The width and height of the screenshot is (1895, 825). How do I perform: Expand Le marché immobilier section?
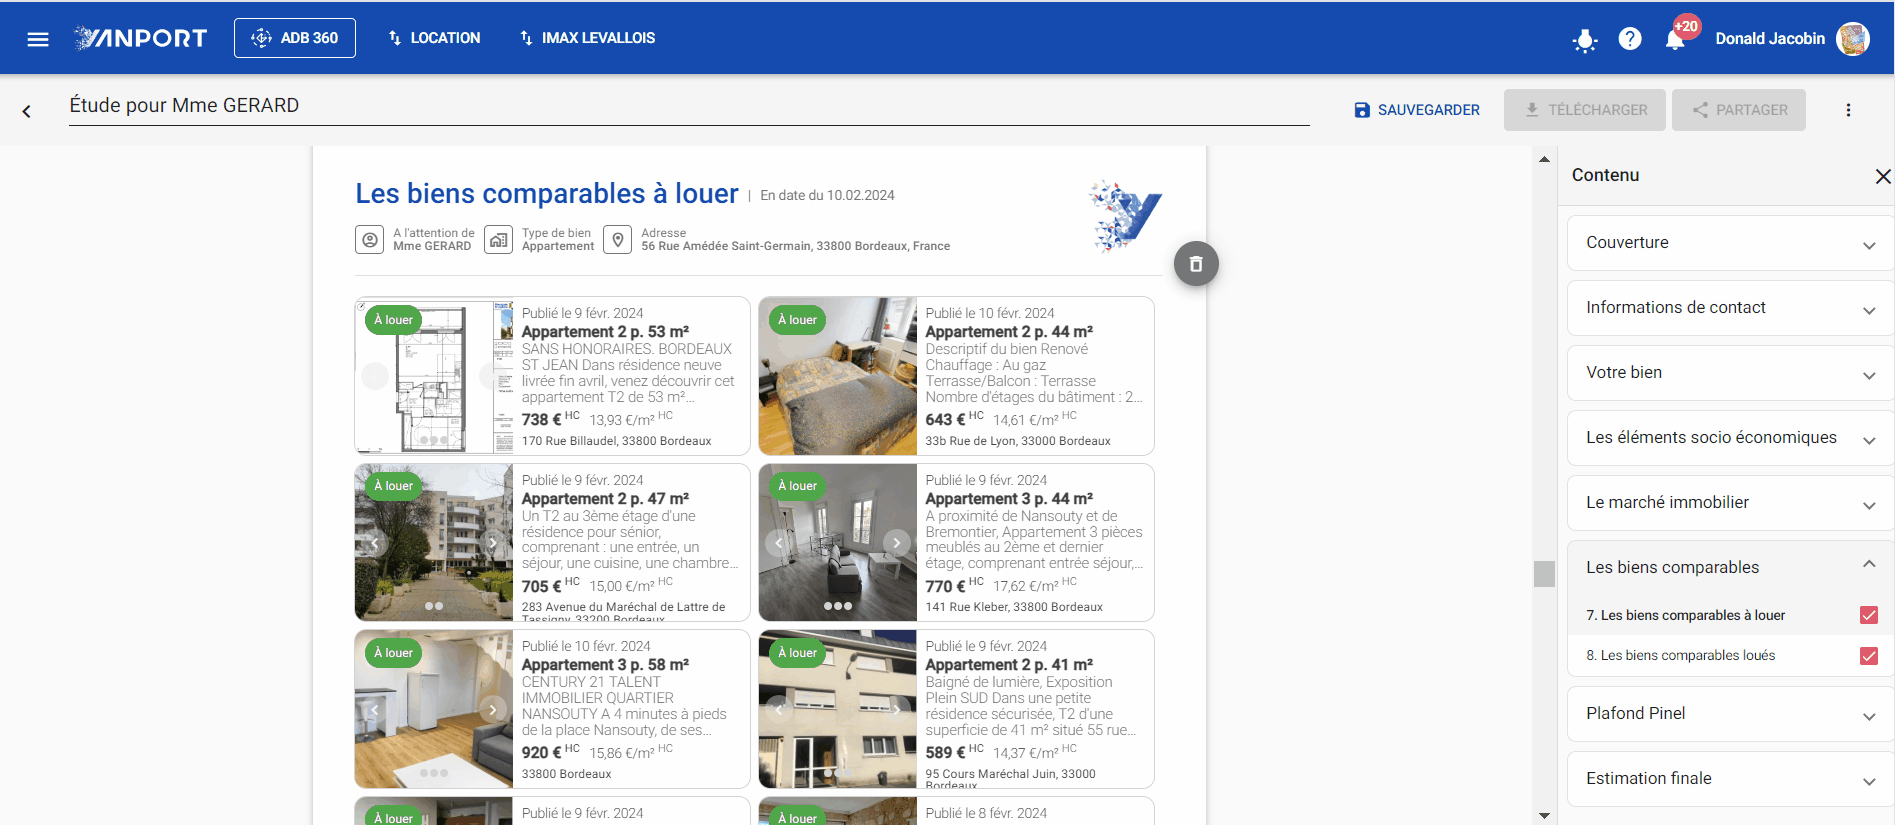click(x=1730, y=503)
